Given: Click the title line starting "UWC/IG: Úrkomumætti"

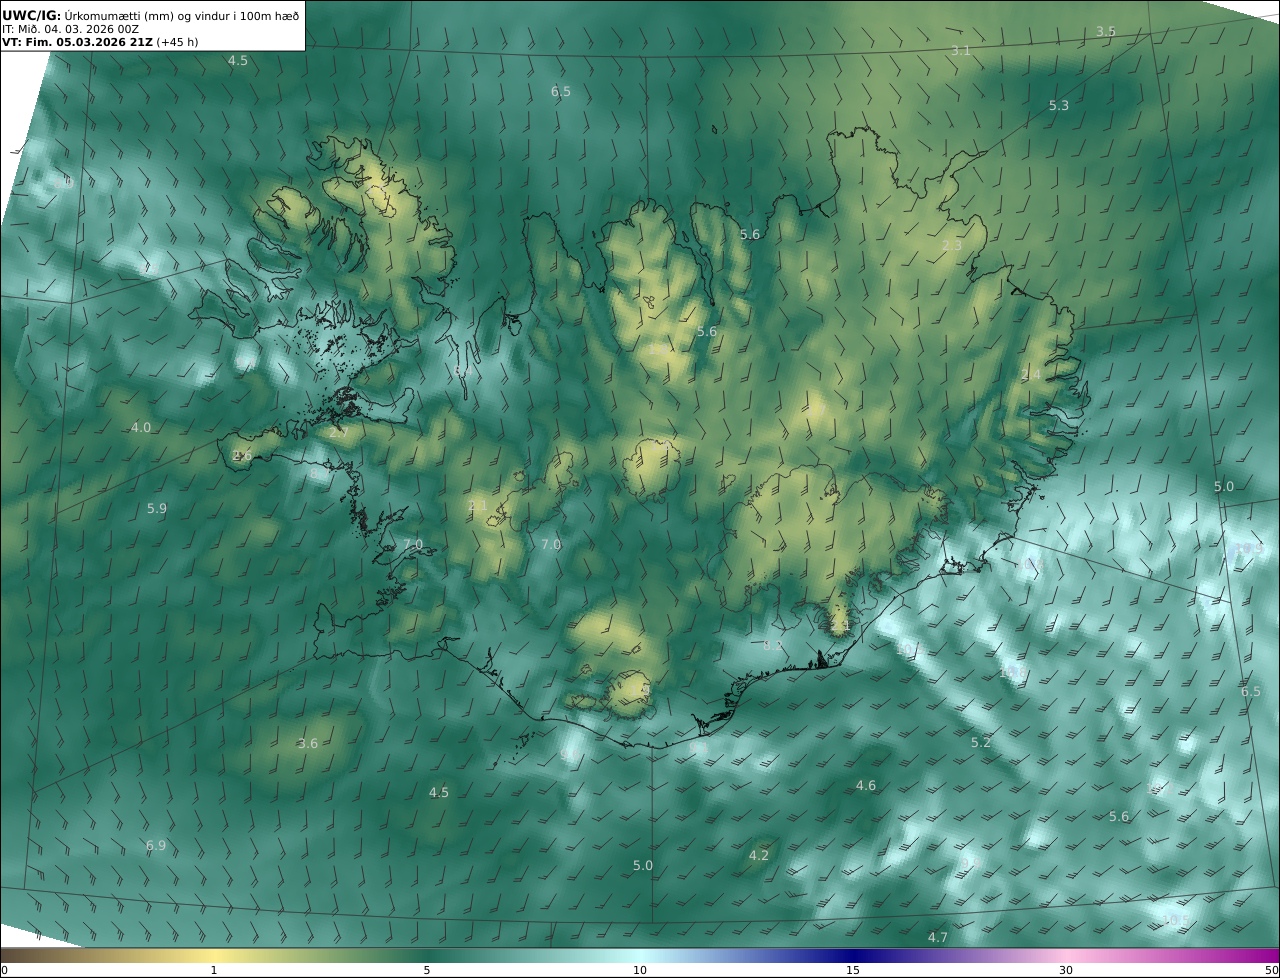Looking at the screenshot, I should point(151,15).
